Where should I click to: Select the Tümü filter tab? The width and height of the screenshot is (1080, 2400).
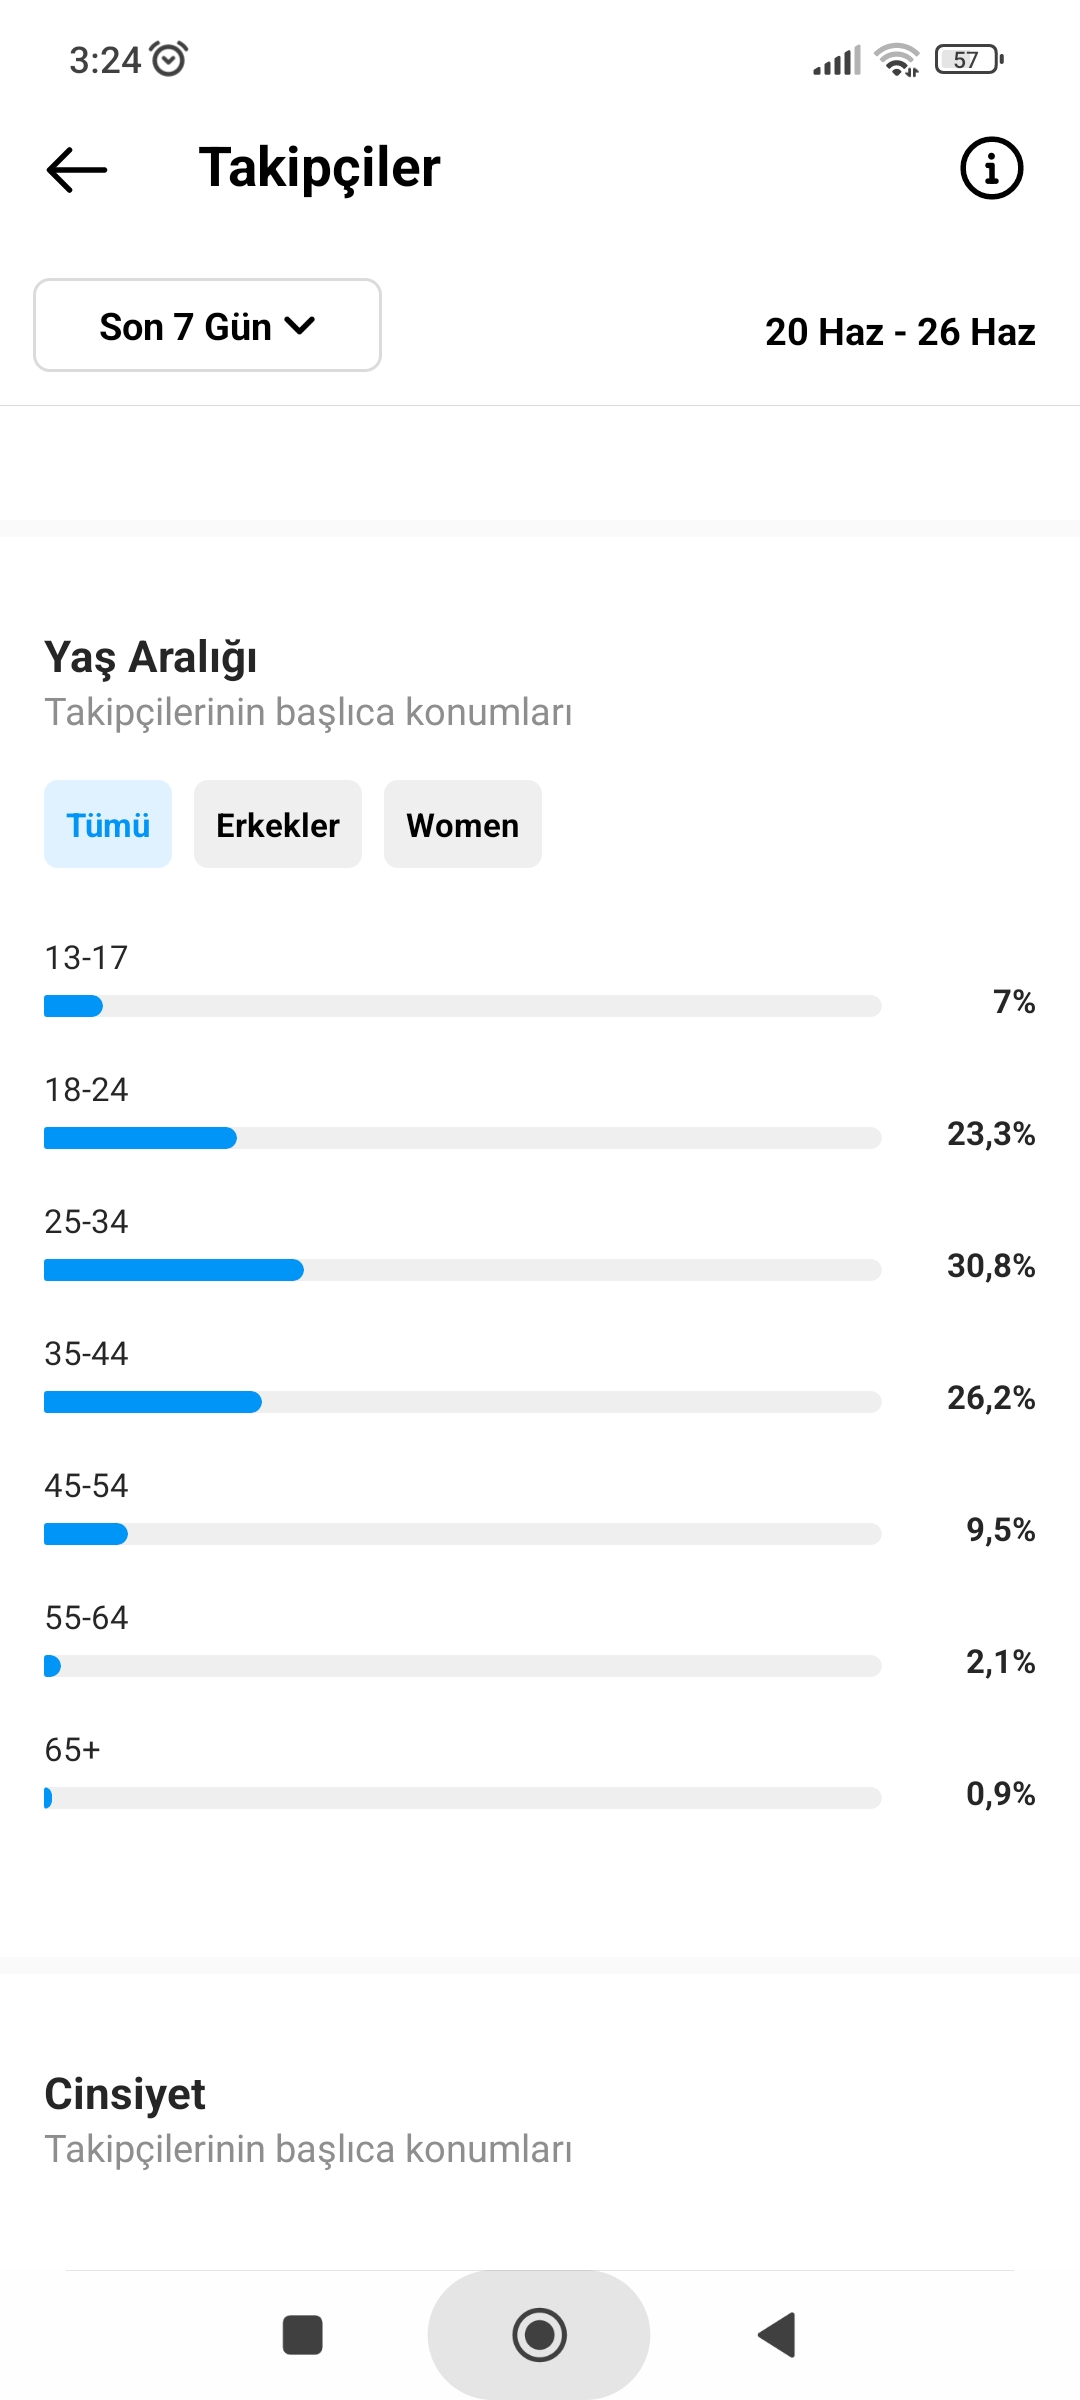(x=108, y=824)
